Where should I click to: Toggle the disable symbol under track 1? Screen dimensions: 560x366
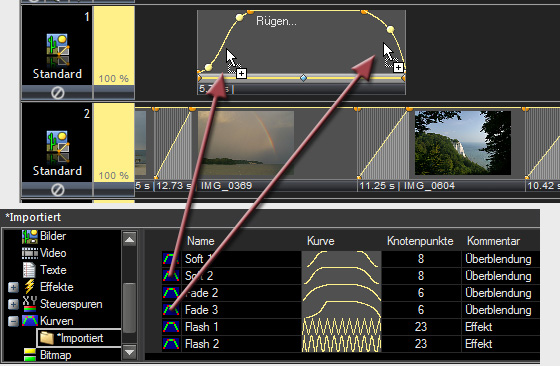click(58, 93)
